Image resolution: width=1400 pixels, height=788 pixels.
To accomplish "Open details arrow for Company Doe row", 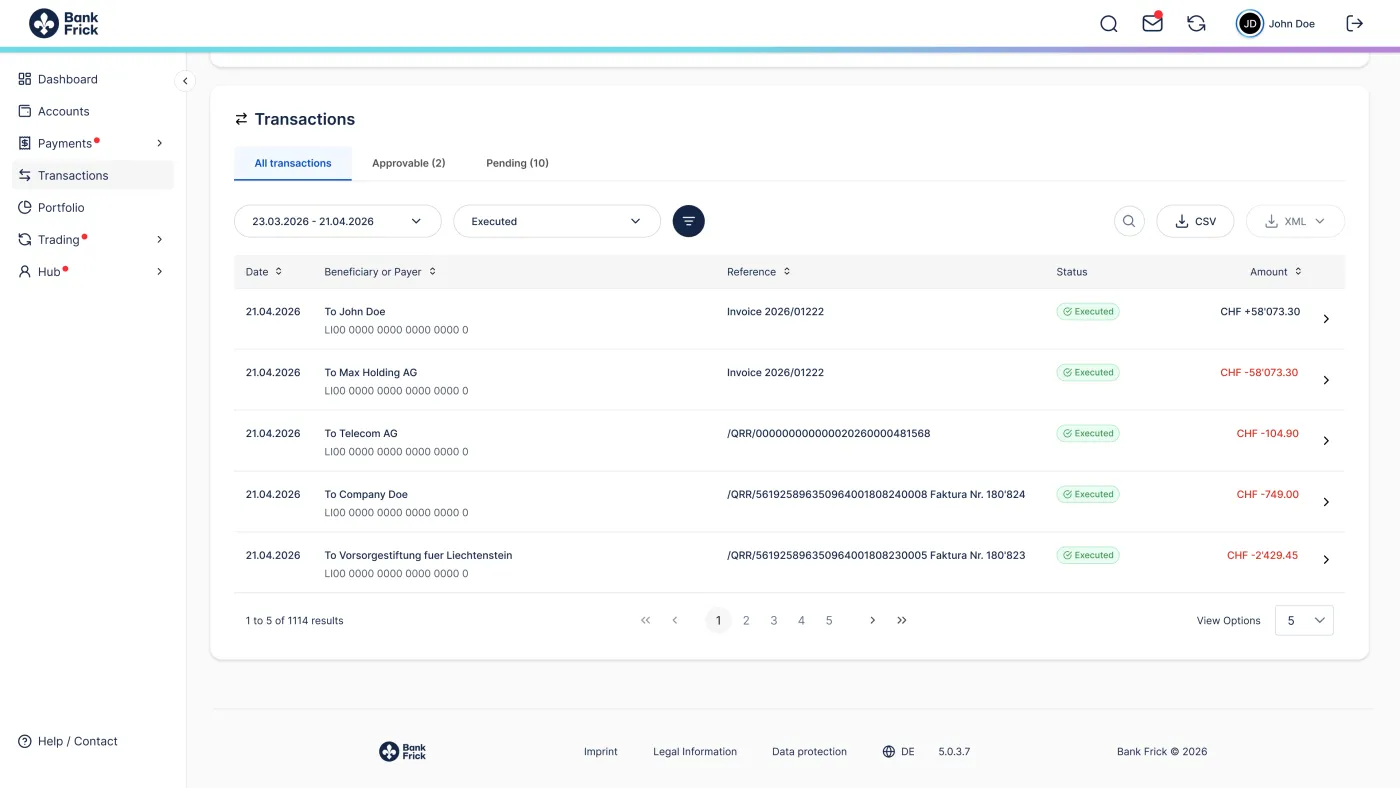I will (x=1326, y=502).
